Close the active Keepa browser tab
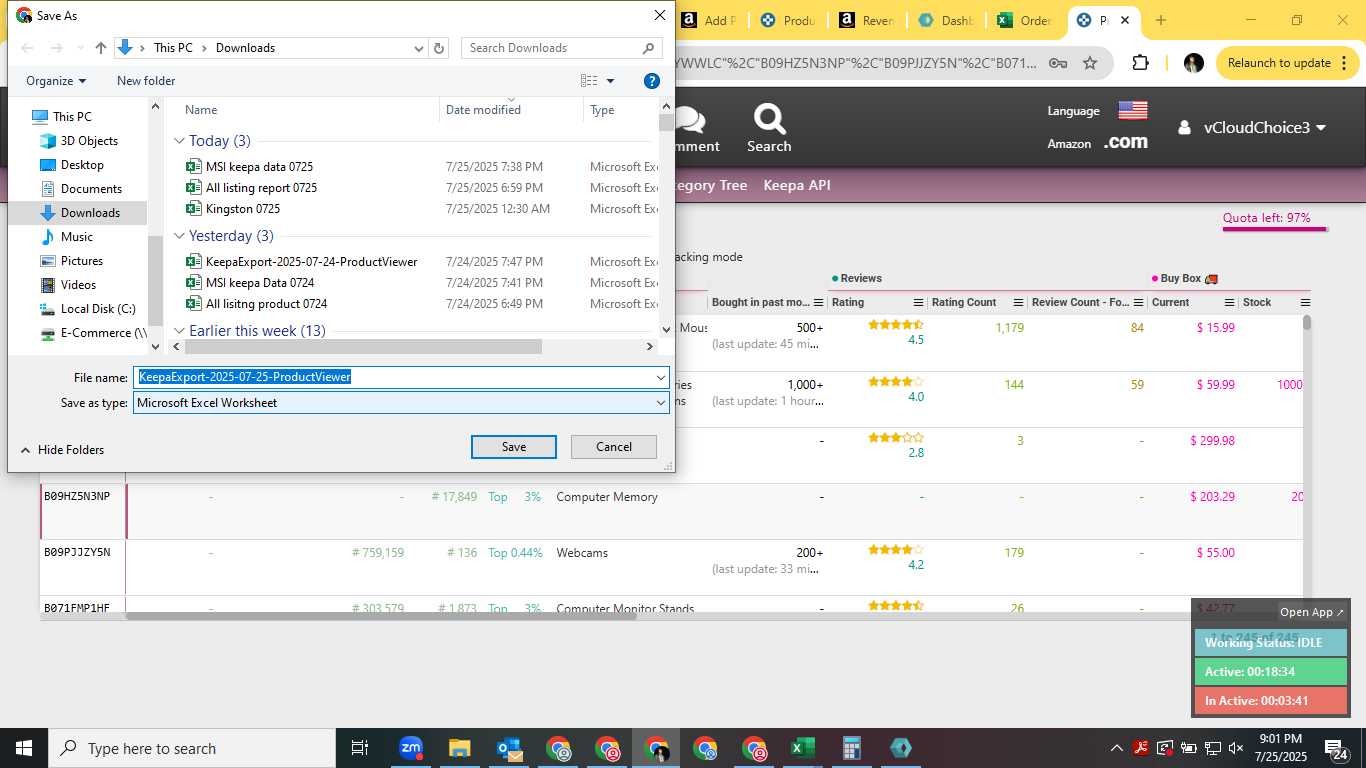Viewport: 1366px width, 768px height. (x=1125, y=20)
